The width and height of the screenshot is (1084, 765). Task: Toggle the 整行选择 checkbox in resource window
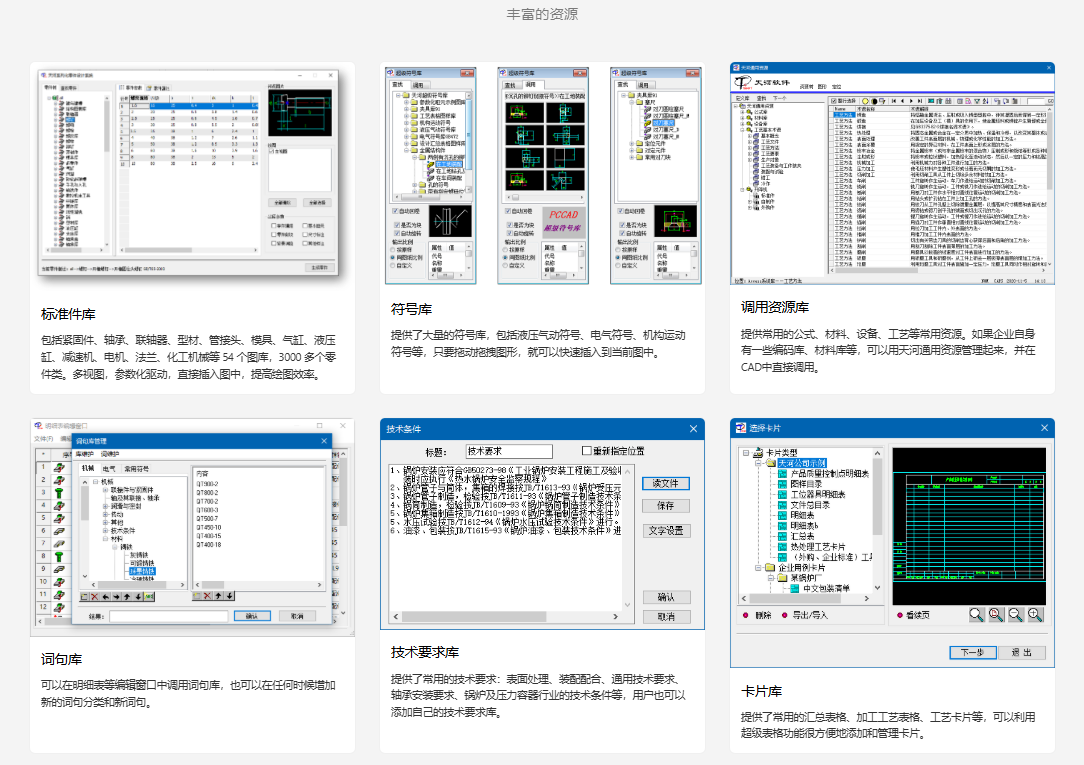pyautogui.click(x=834, y=101)
